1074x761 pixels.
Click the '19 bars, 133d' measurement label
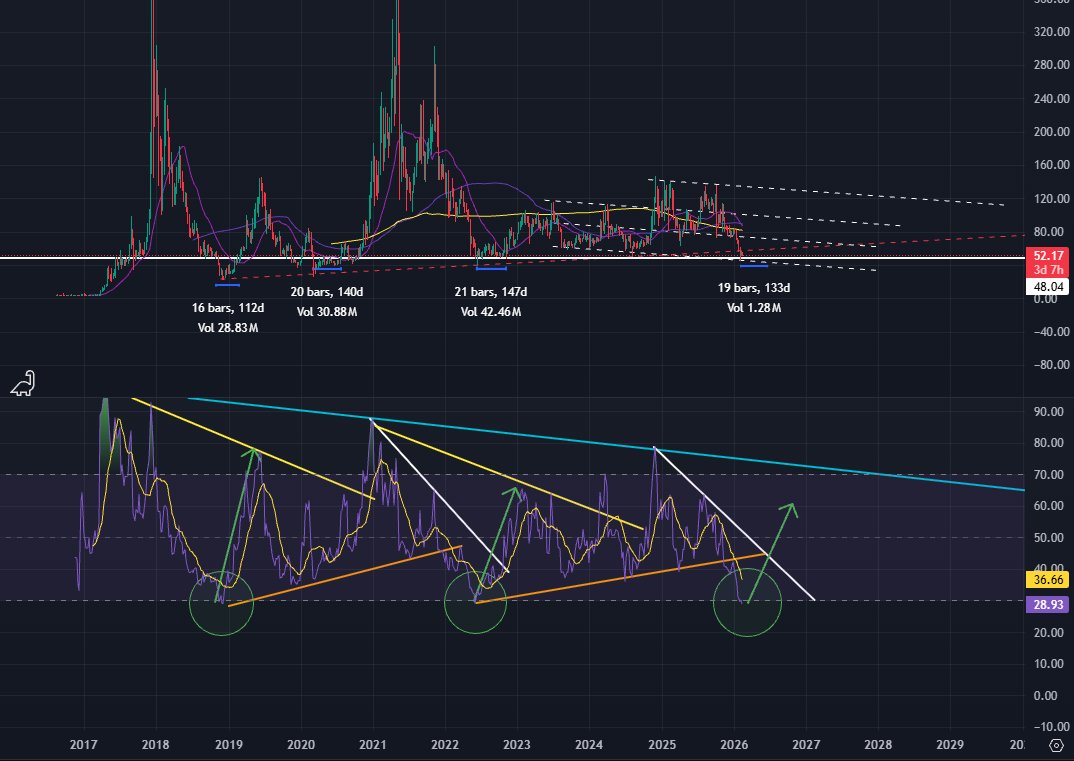(x=753, y=288)
